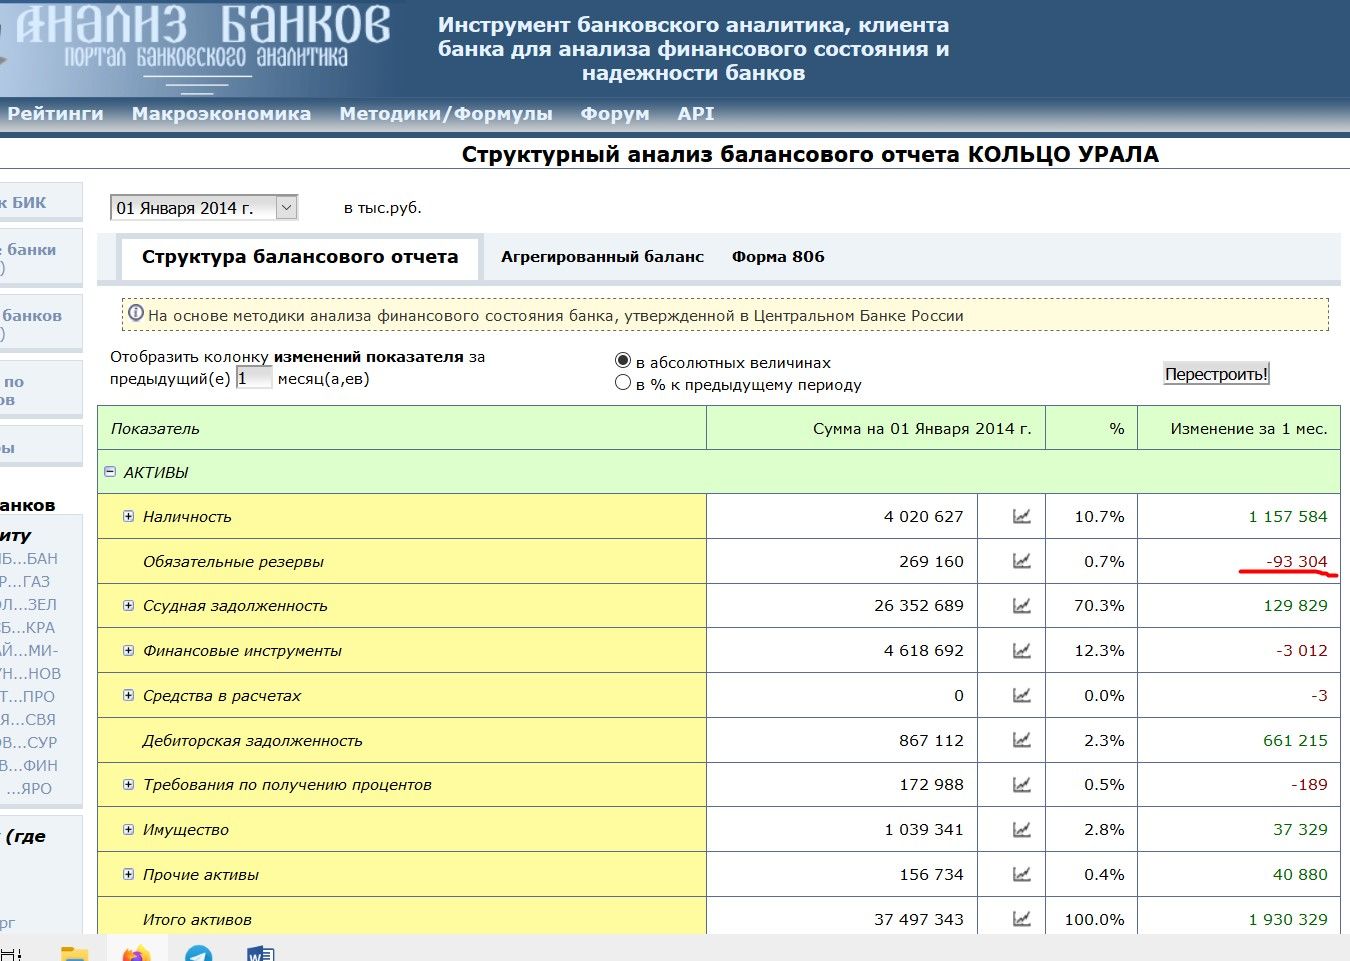Open File Explorer from the taskbar

click(74, 953)
